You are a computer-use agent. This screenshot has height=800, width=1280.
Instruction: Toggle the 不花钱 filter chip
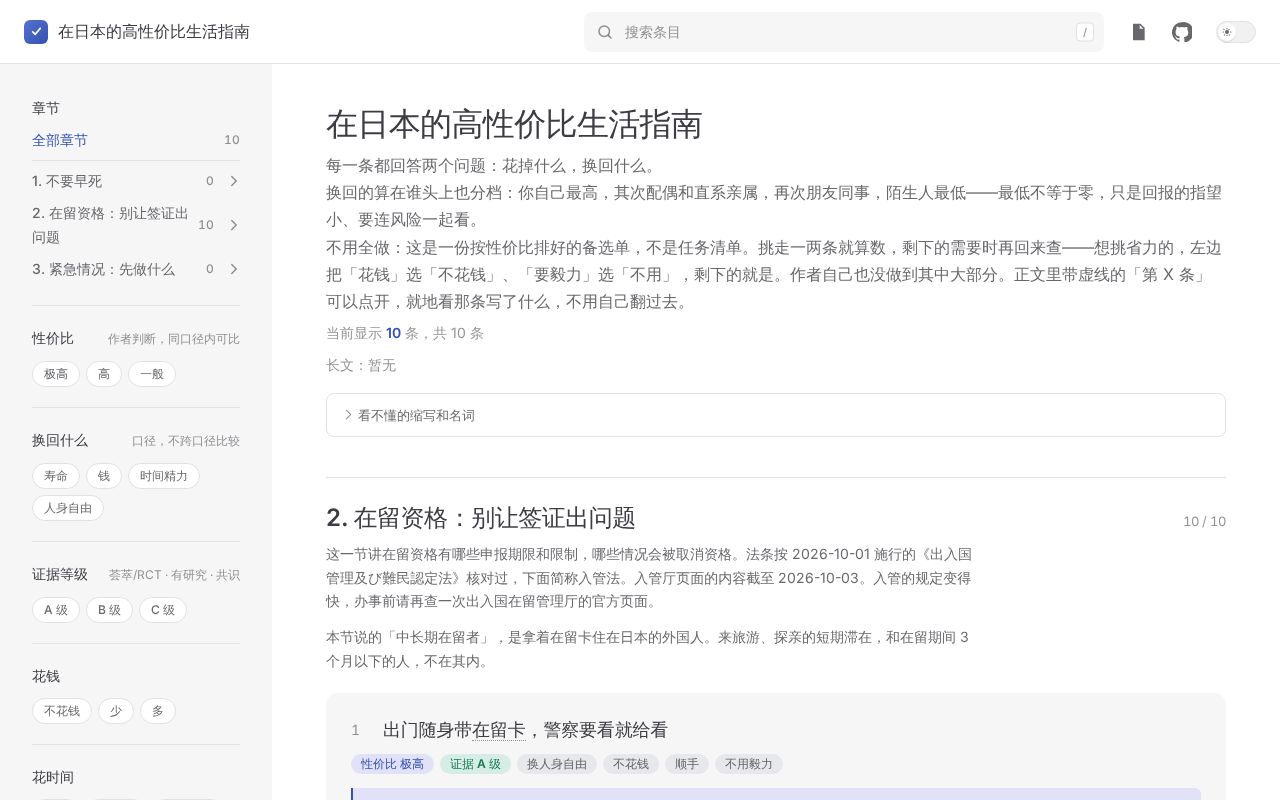[x=62, y=711]
